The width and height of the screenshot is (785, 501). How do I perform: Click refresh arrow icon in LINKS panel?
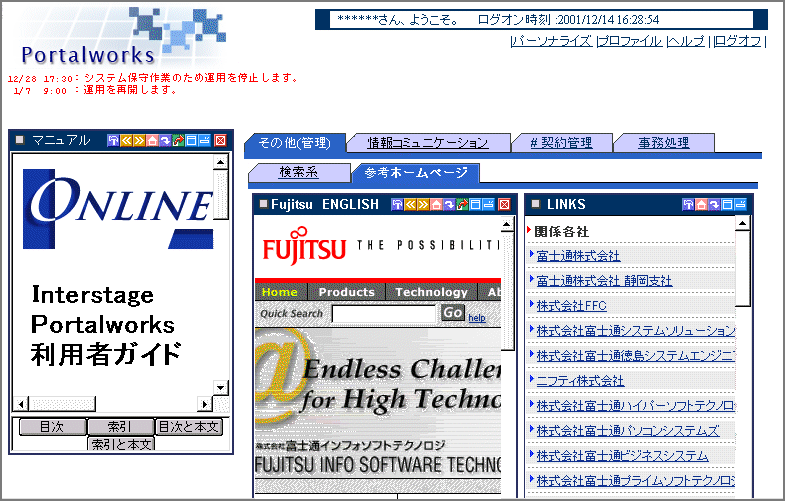click(x=714, y=204)
